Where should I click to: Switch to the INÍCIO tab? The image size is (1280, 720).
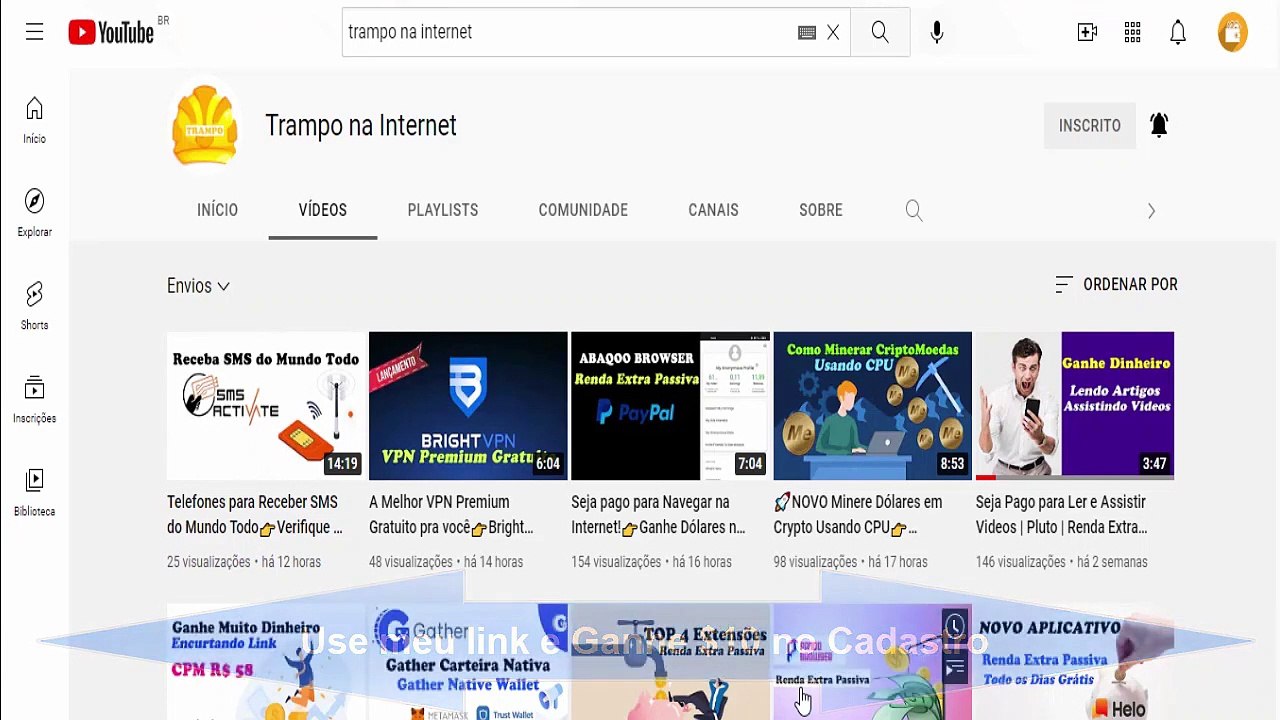[x=217, y=210]
